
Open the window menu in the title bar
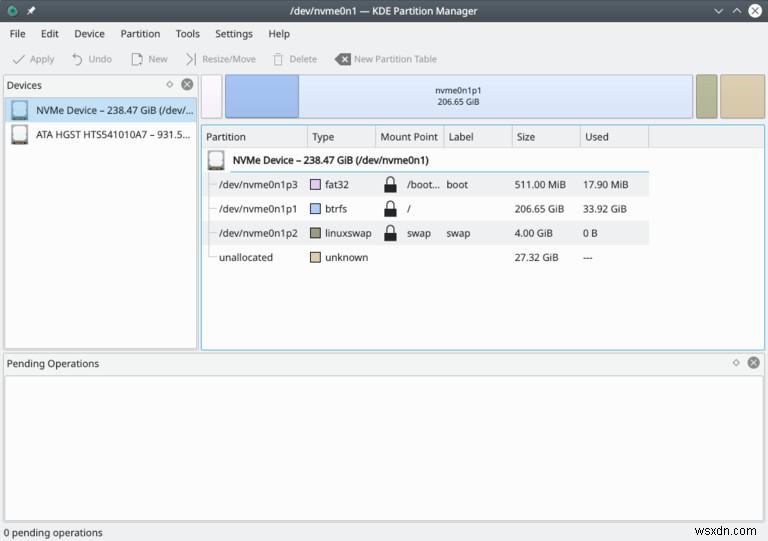click(x=12, y=11)
